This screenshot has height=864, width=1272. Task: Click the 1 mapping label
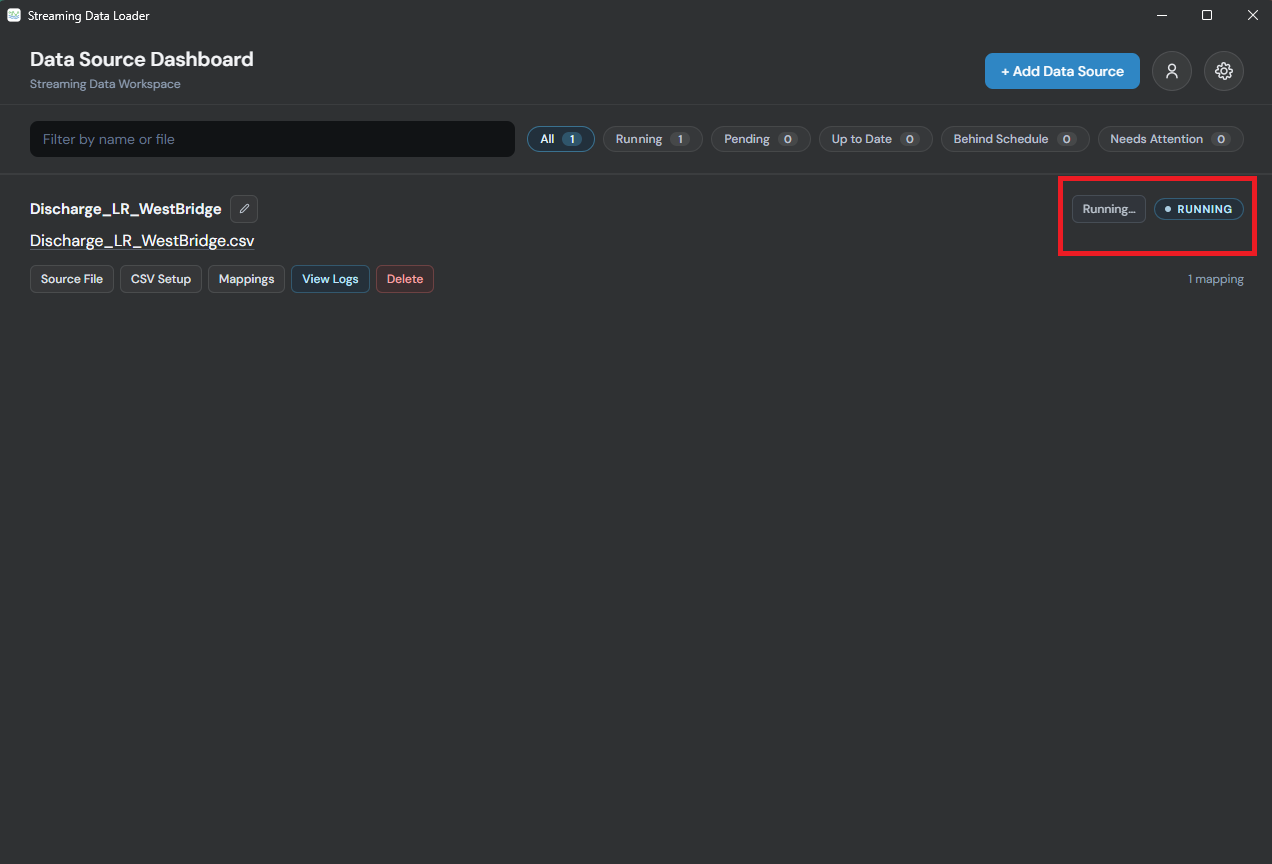(x=1216, y=279)
